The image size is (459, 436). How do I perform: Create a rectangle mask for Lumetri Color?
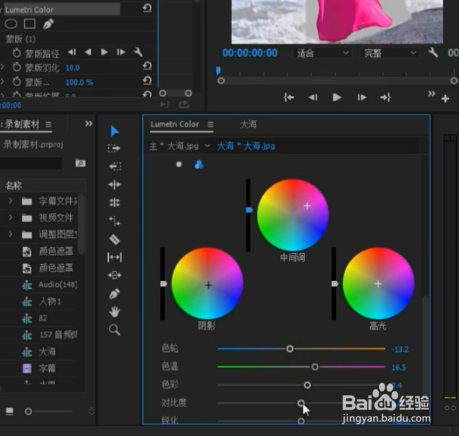click(30, 24)
